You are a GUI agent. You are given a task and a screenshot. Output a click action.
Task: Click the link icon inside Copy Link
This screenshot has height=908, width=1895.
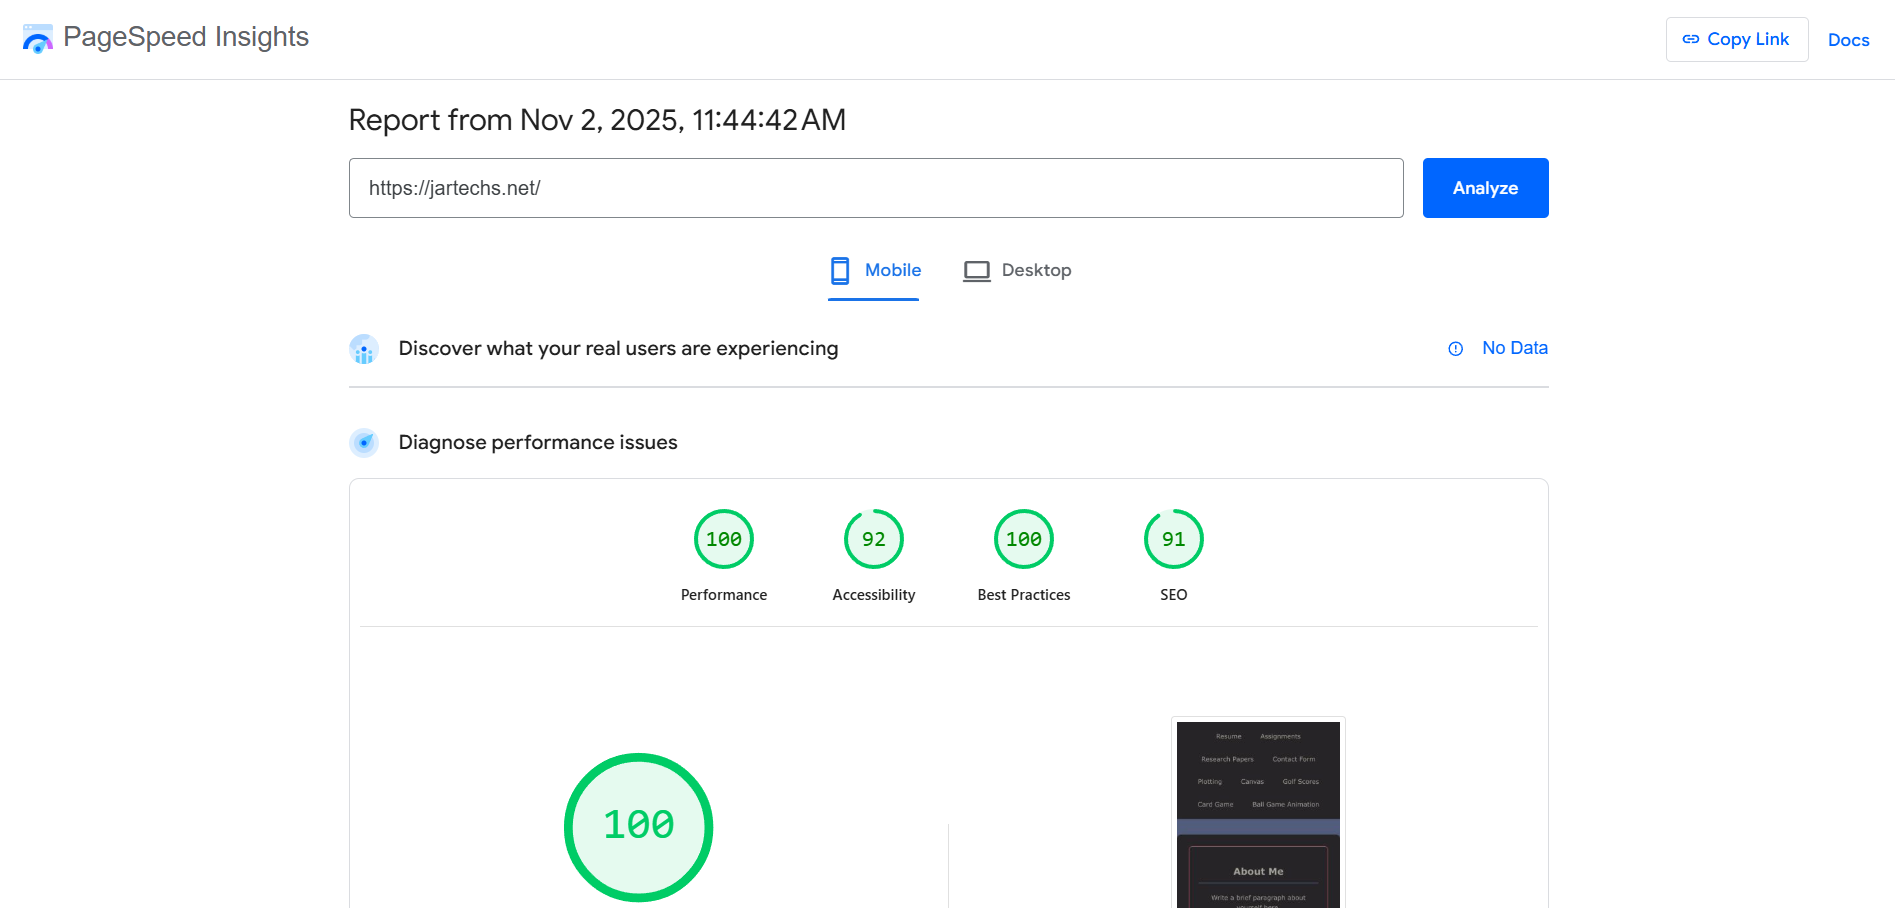pyautogui.click(x=1690, y=39)
